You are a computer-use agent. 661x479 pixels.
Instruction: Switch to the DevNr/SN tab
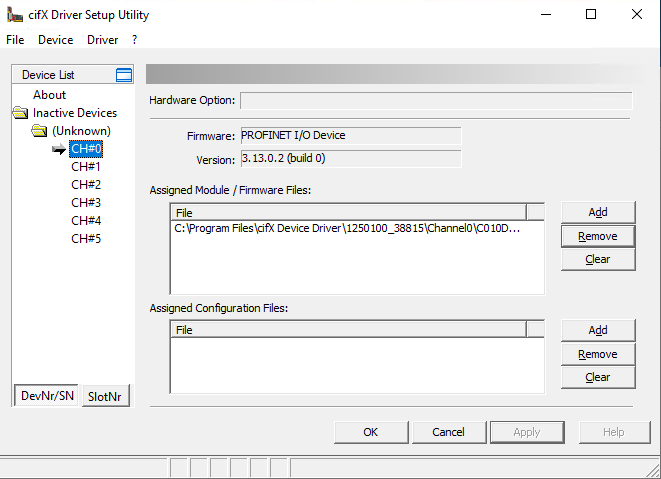[x=47, y=396]
